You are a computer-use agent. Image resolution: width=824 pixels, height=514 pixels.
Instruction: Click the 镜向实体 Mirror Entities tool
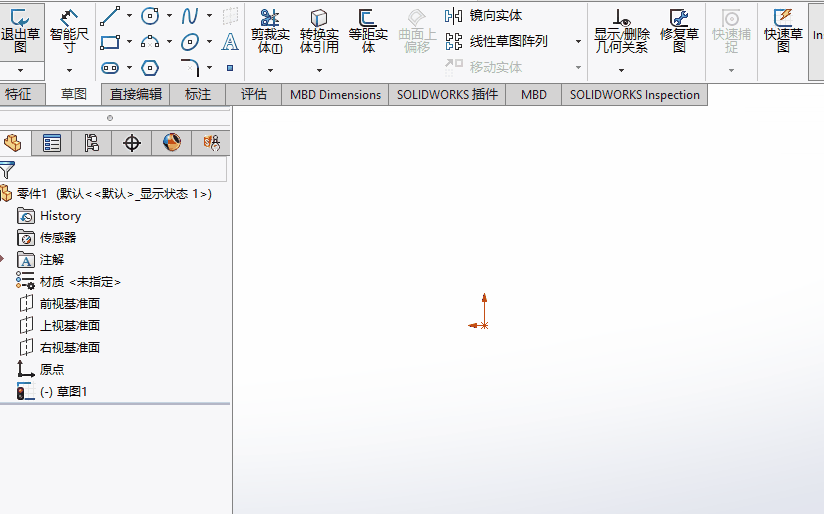click(483, 16)
